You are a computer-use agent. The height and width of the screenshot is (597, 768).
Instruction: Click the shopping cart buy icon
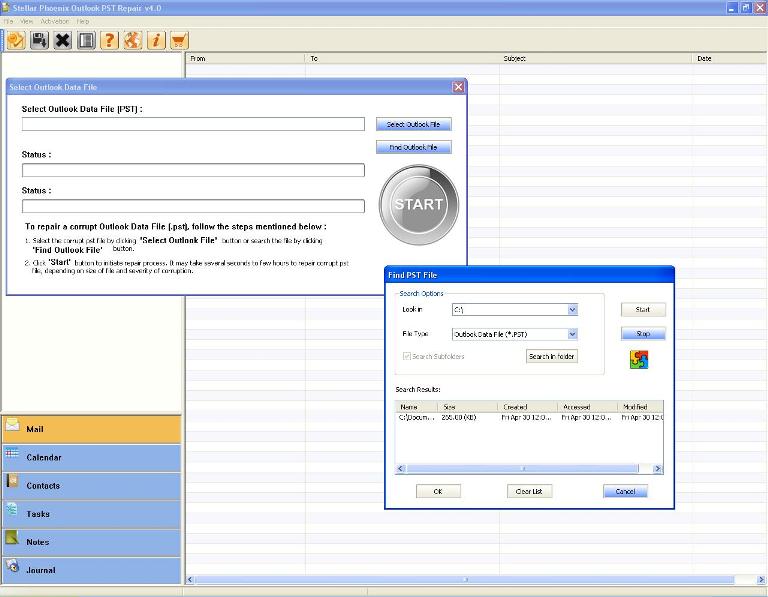click(179, 40)
